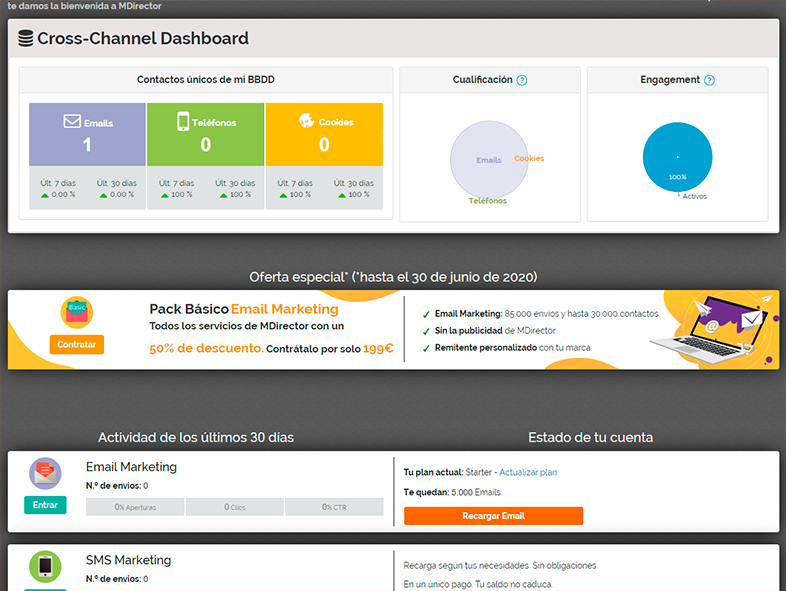Click the Actividad de los últimos 30 días heading
The image size is (786, 591).
pos(196,438)
